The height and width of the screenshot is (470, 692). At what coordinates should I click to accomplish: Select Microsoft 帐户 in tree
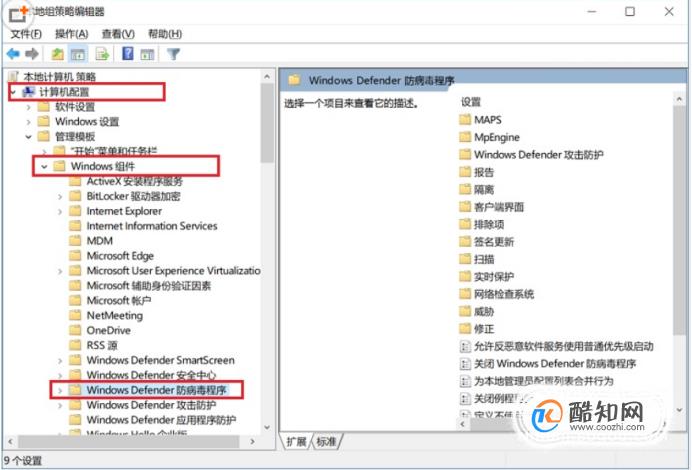click(x=119, y=301)
